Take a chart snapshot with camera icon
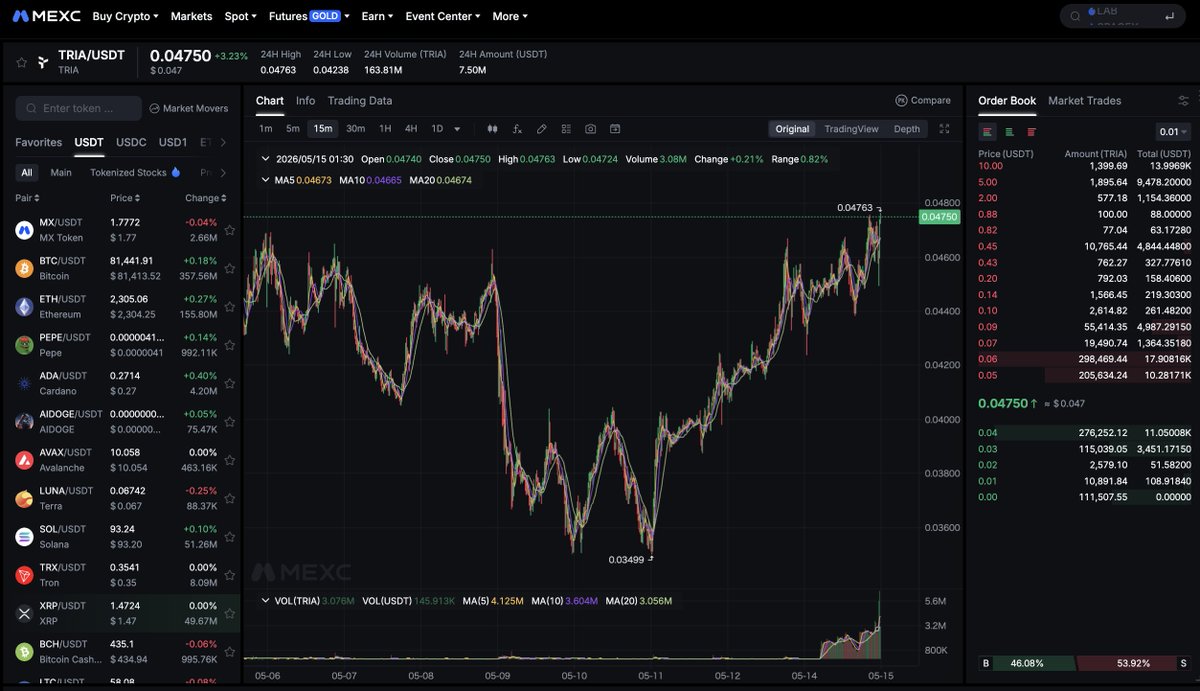Screen dimensions: 1200x691 (591, 129)
